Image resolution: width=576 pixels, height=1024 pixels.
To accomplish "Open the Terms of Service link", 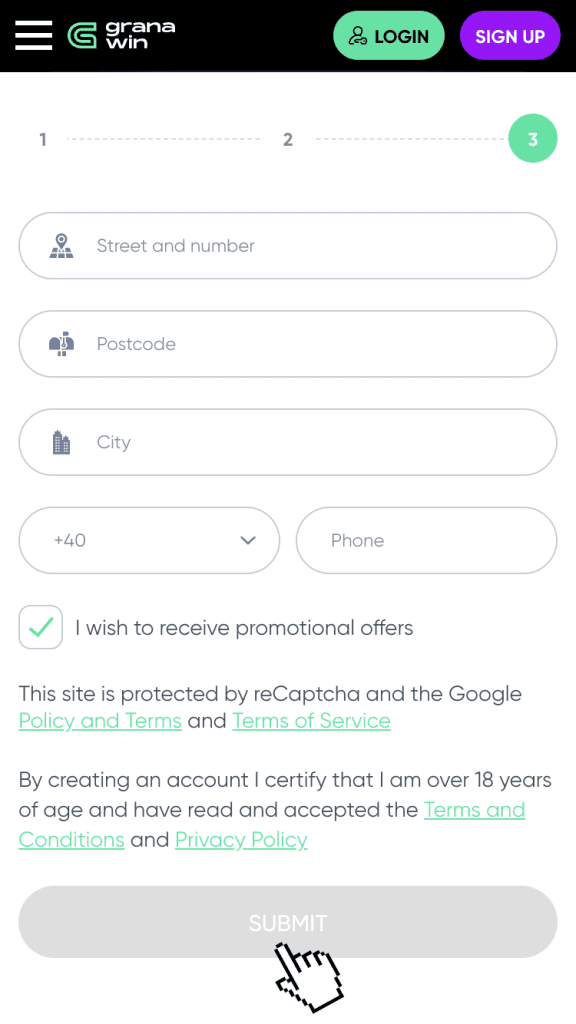I will pyautogui.click(x=312, y=721).
